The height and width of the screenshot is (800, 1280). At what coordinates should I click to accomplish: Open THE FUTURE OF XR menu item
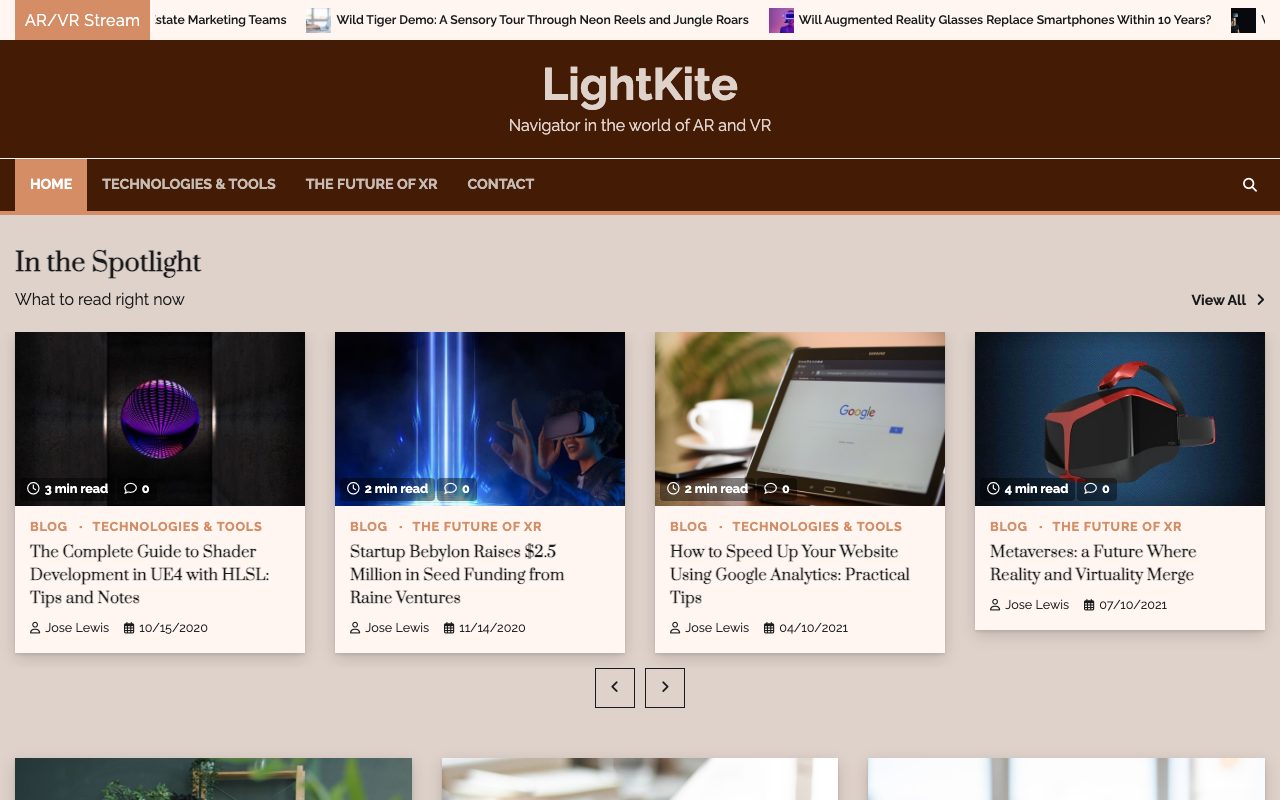(371, 185)
